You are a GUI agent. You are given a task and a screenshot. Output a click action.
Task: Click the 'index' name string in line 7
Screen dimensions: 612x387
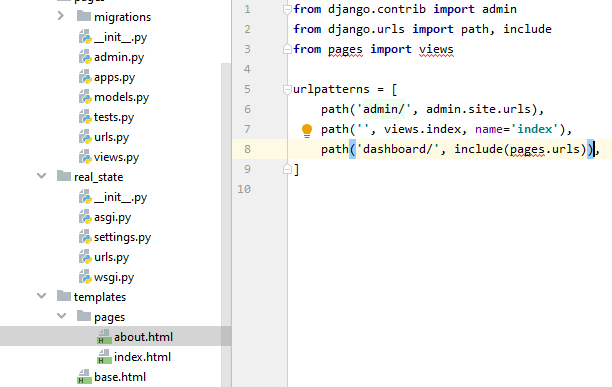click(534, 129)
